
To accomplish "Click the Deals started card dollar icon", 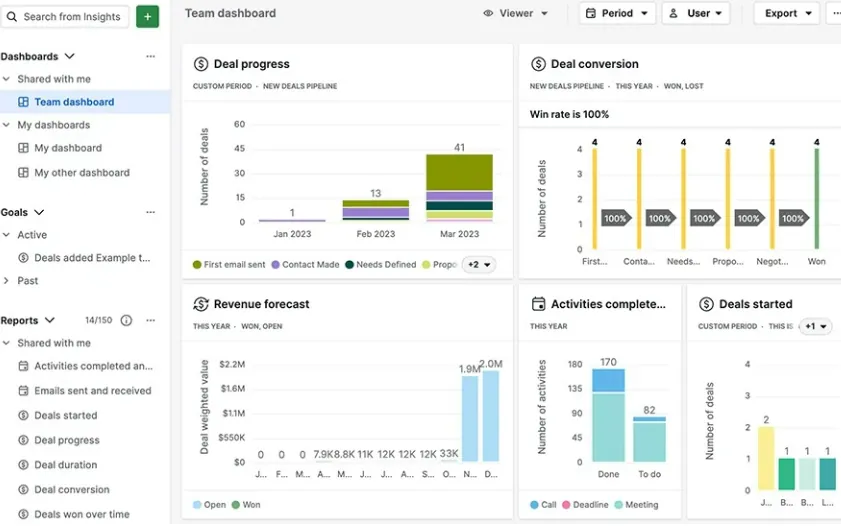I will 706,304.
